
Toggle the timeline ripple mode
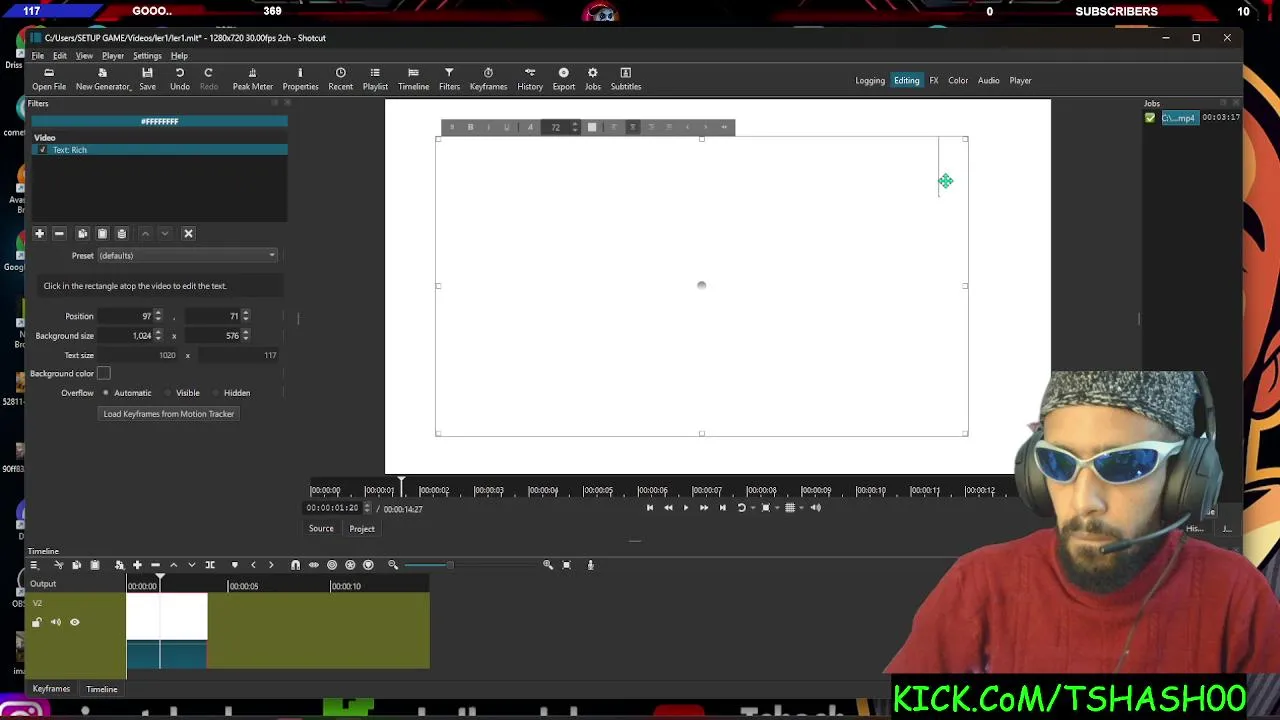tap(332, 565)
